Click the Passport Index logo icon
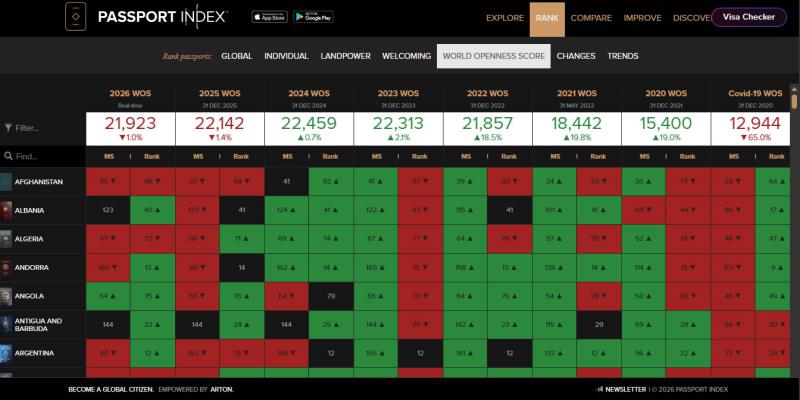This screenshot has width=800, height=400. pos(76,17)
